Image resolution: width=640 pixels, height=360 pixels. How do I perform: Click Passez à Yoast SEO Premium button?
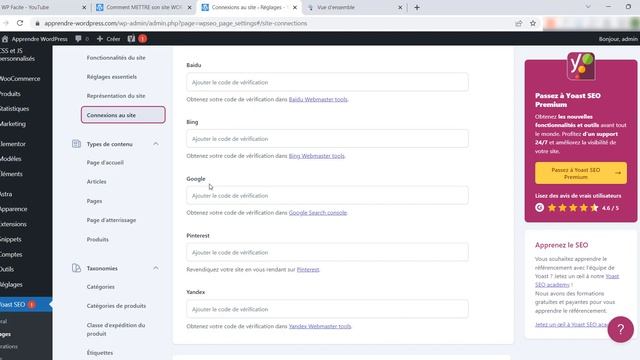tap(580, 173)
